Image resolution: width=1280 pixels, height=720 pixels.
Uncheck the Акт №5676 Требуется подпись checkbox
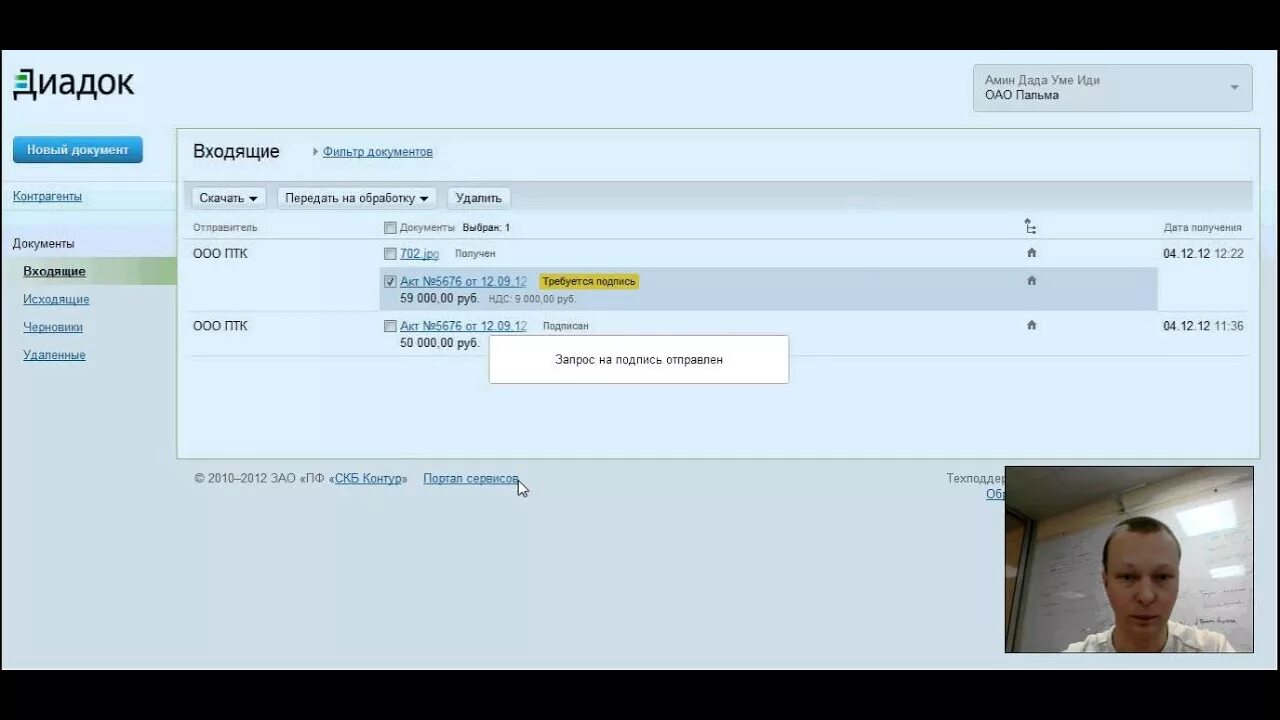390,282
